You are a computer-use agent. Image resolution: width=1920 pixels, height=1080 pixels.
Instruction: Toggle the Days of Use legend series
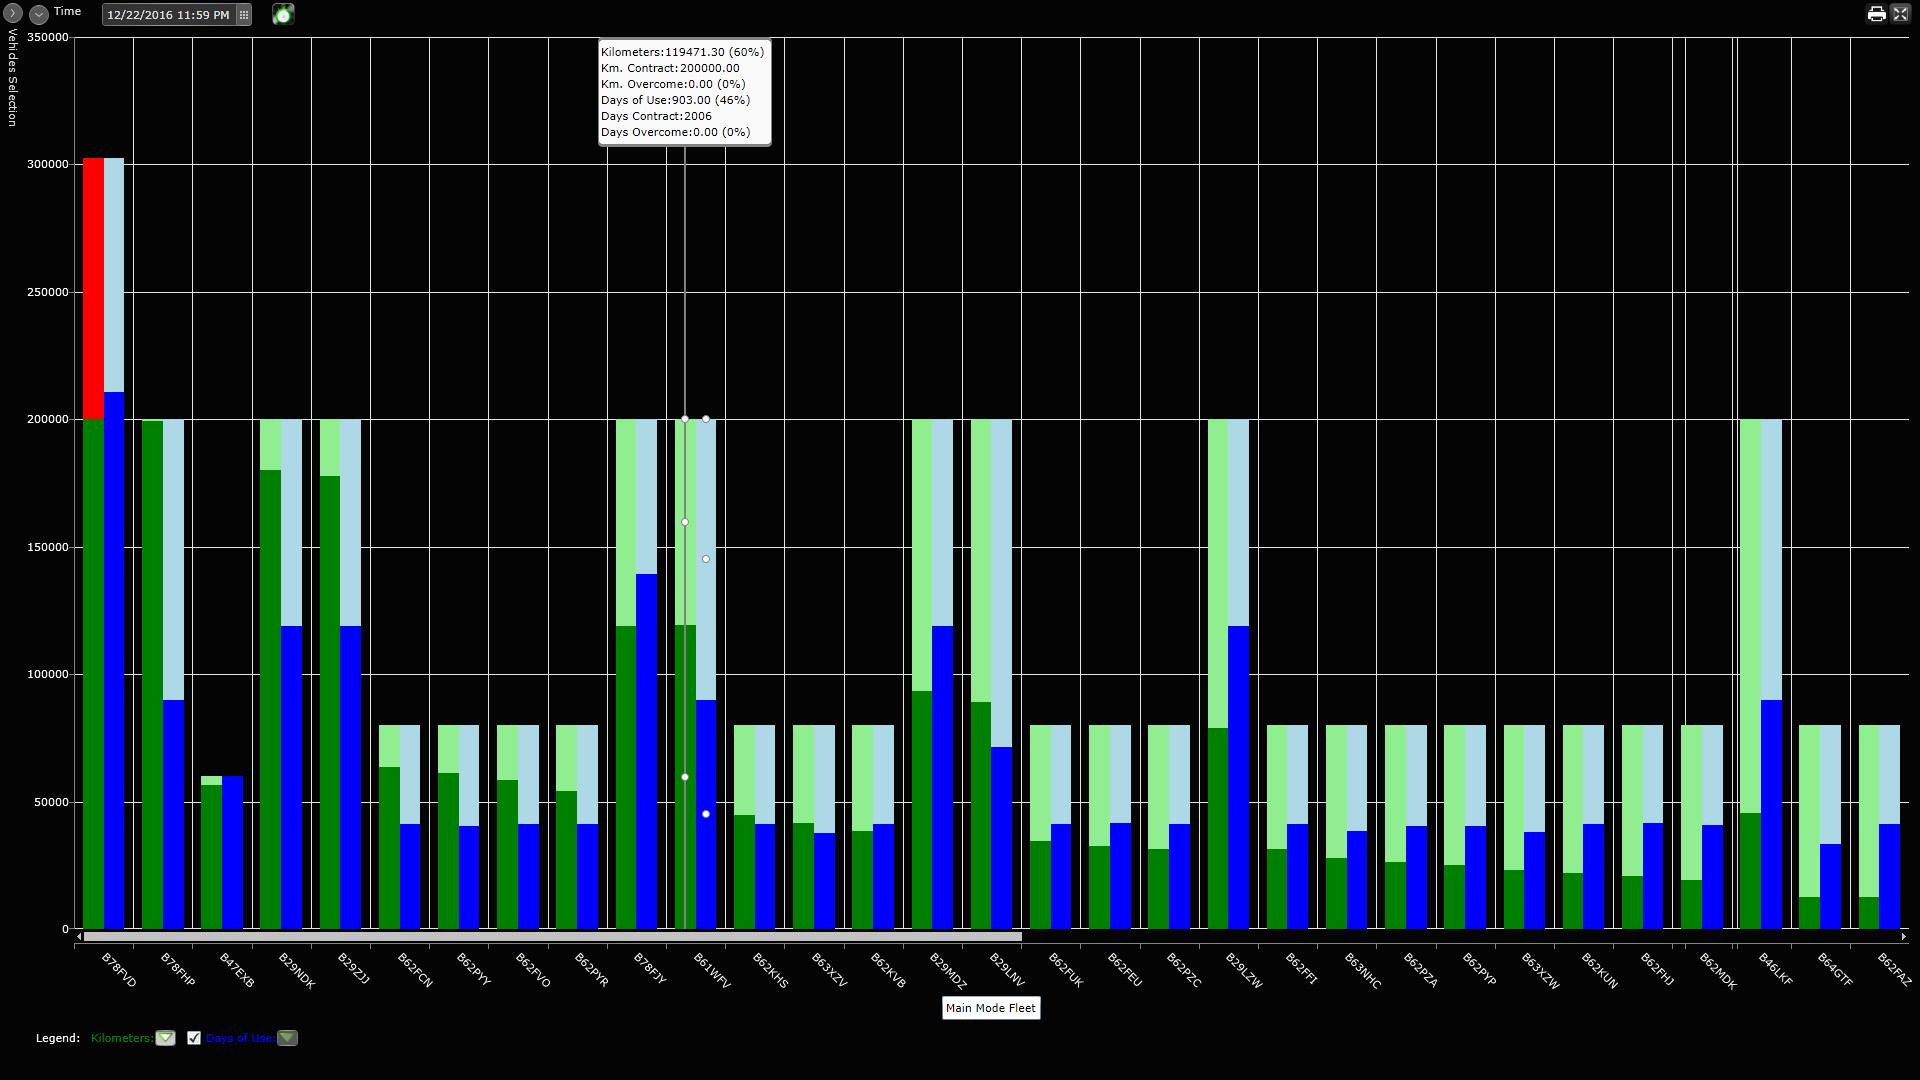coord(240,1038)
